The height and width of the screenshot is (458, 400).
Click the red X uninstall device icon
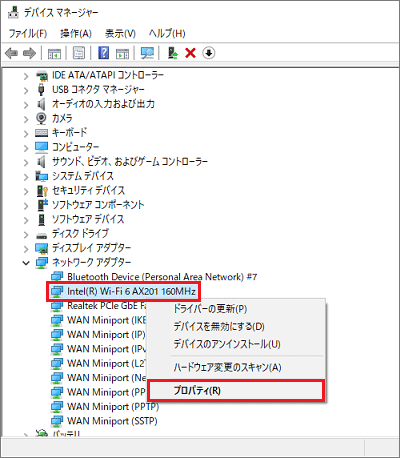(x=190, y=53)
